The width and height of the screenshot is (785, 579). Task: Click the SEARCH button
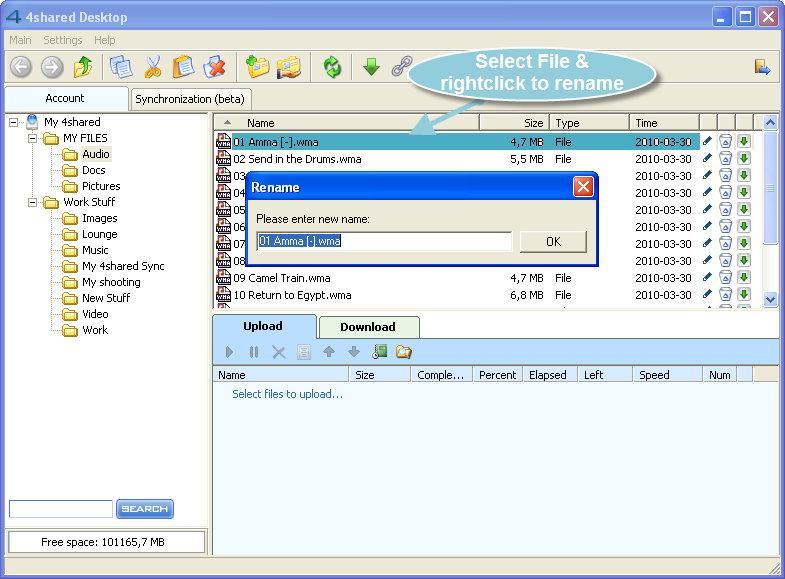pos(145,509)
